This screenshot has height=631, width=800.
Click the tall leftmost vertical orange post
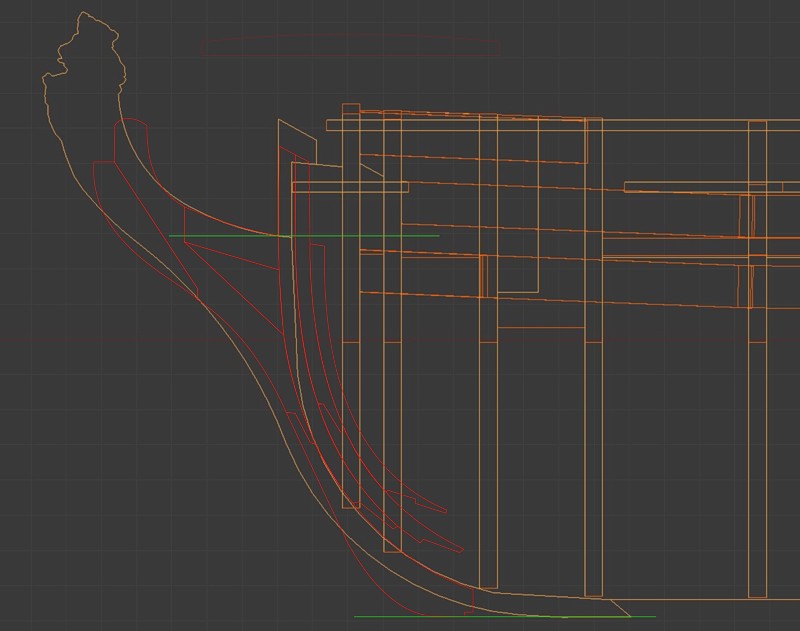point(351,400)
